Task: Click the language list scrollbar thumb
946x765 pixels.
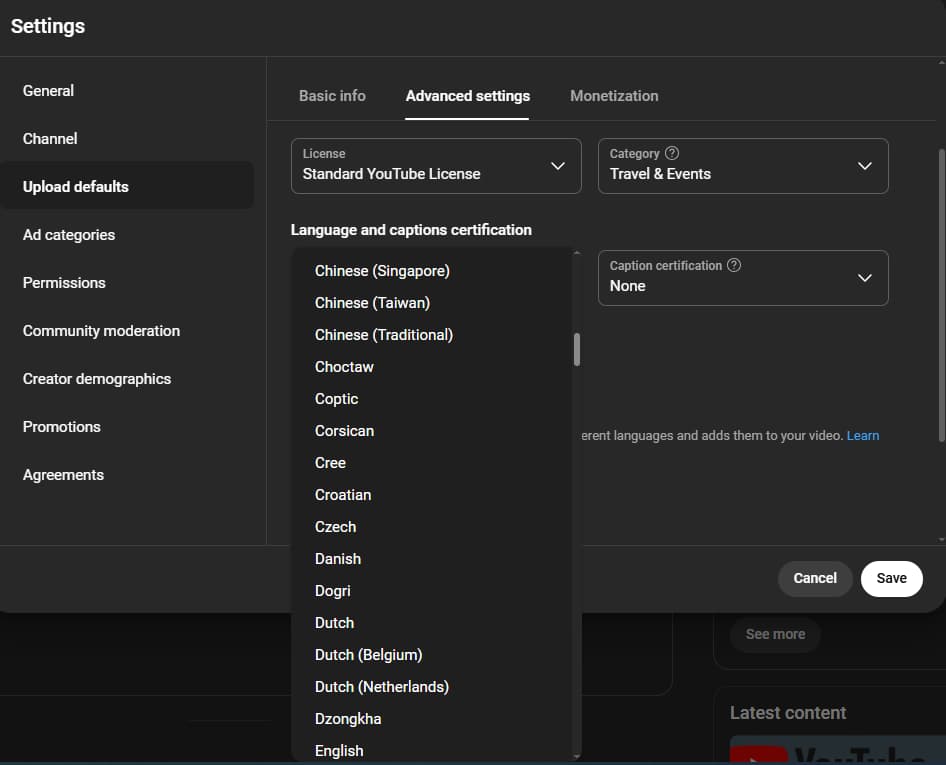Action: click(x=577, y=349)
